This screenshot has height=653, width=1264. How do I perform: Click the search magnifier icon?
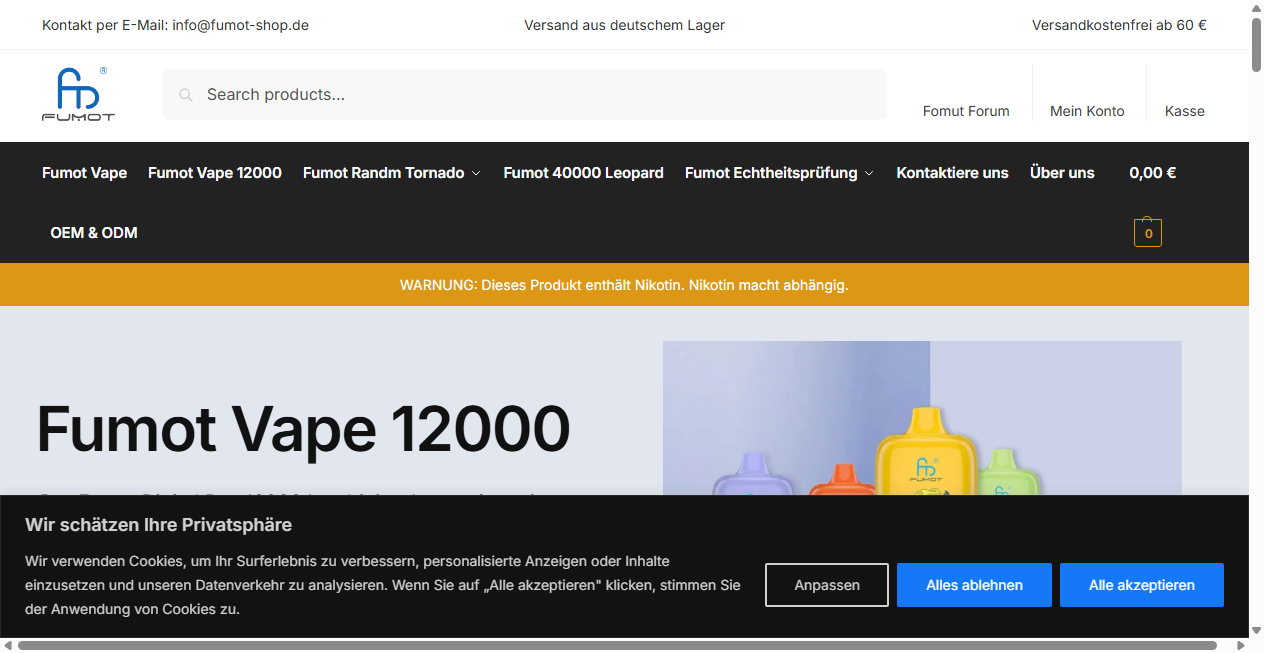pos(186,94)
